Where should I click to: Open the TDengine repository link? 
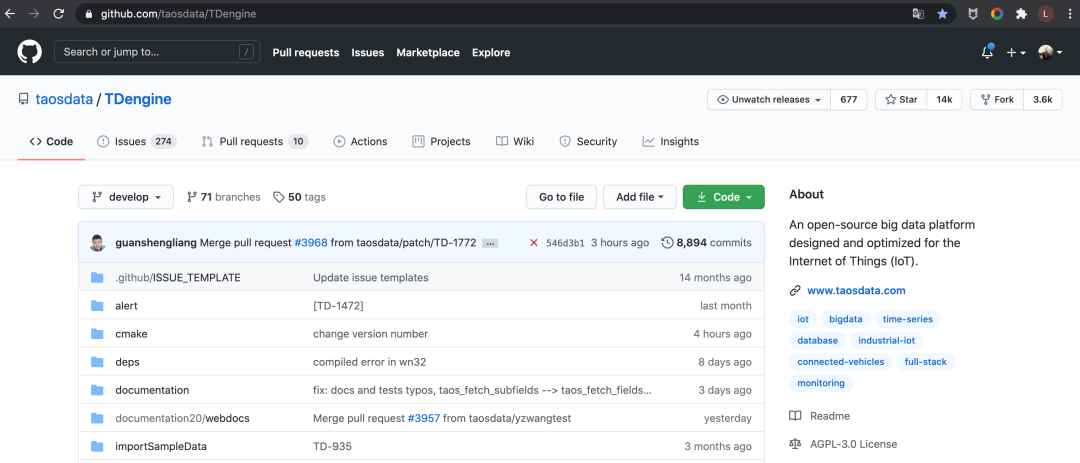click(138, 99)
